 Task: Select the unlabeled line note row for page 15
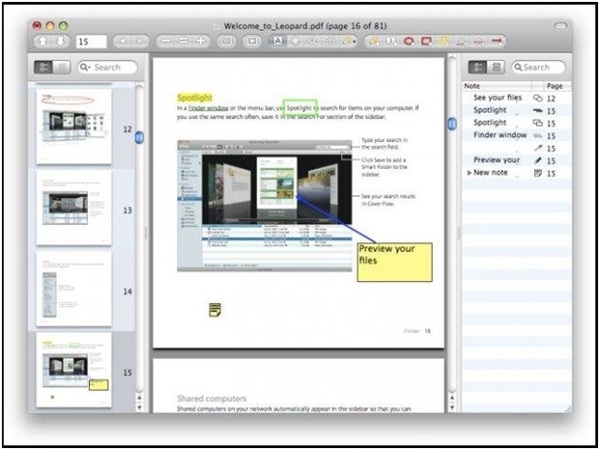[x=517, y=148]
